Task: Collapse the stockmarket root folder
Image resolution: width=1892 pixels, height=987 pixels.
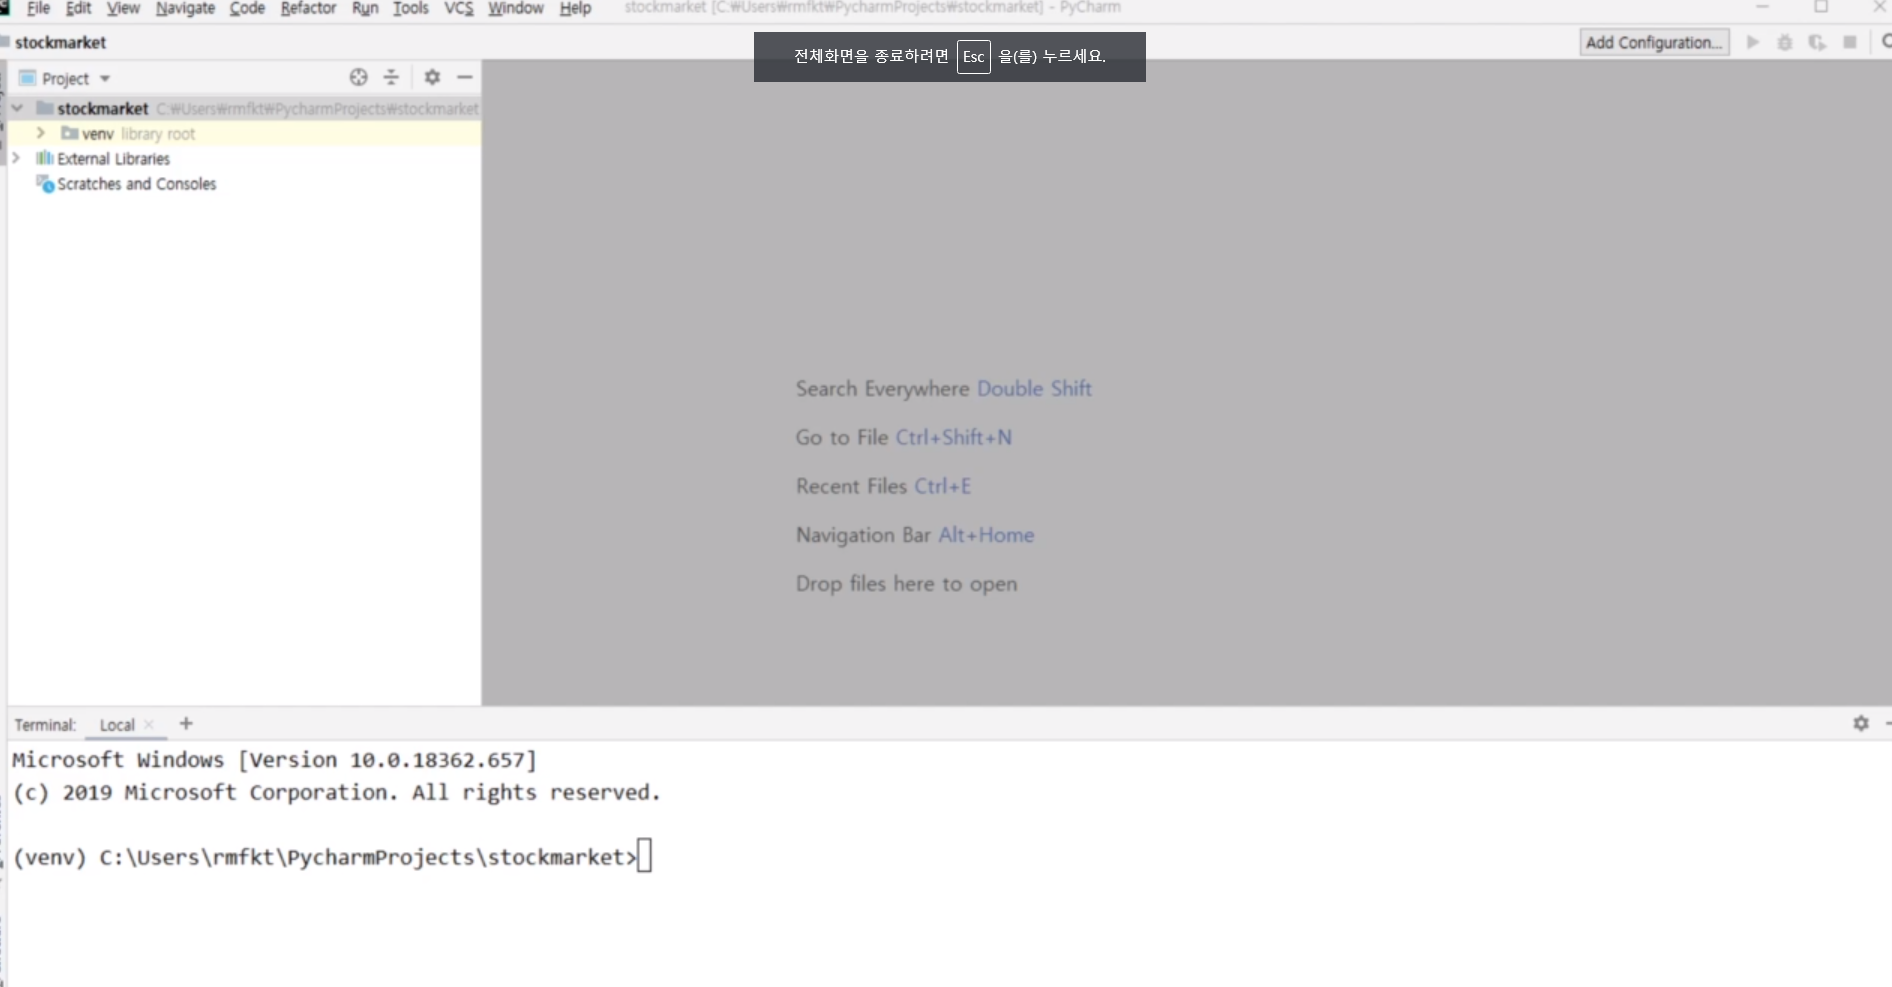Action: point(17,108)
